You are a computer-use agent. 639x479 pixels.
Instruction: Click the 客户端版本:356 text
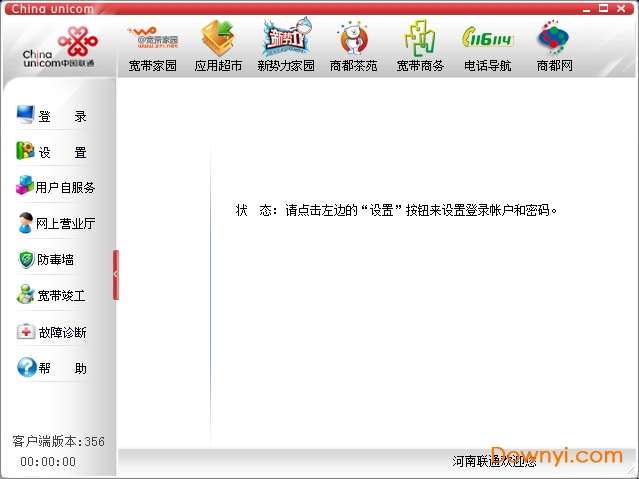[x=58, y=441]
